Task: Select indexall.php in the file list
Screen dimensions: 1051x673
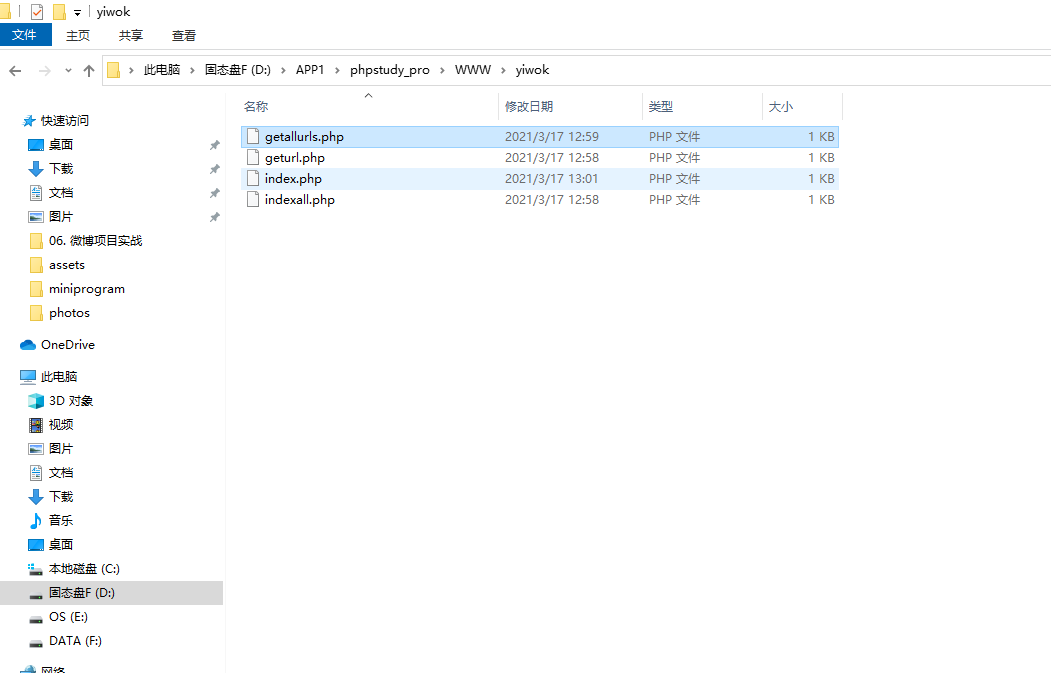Action: pos(299,200)
